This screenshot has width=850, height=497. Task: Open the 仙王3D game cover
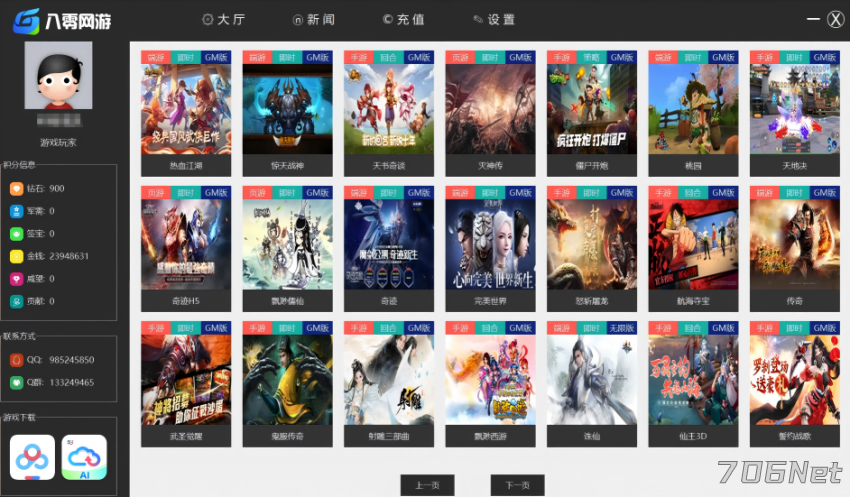[x=693, y=380]
